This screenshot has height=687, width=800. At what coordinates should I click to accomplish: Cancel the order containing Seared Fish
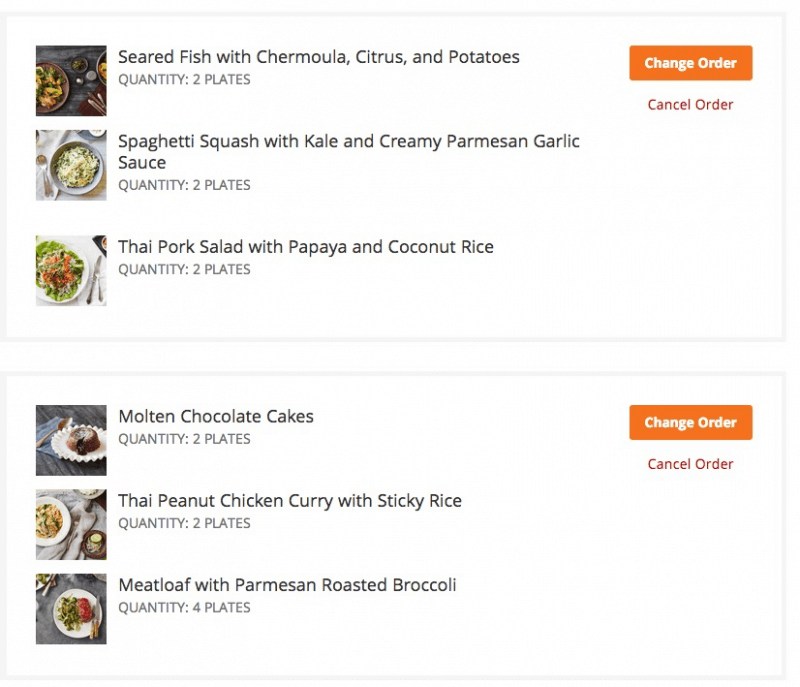coord(690,105)
